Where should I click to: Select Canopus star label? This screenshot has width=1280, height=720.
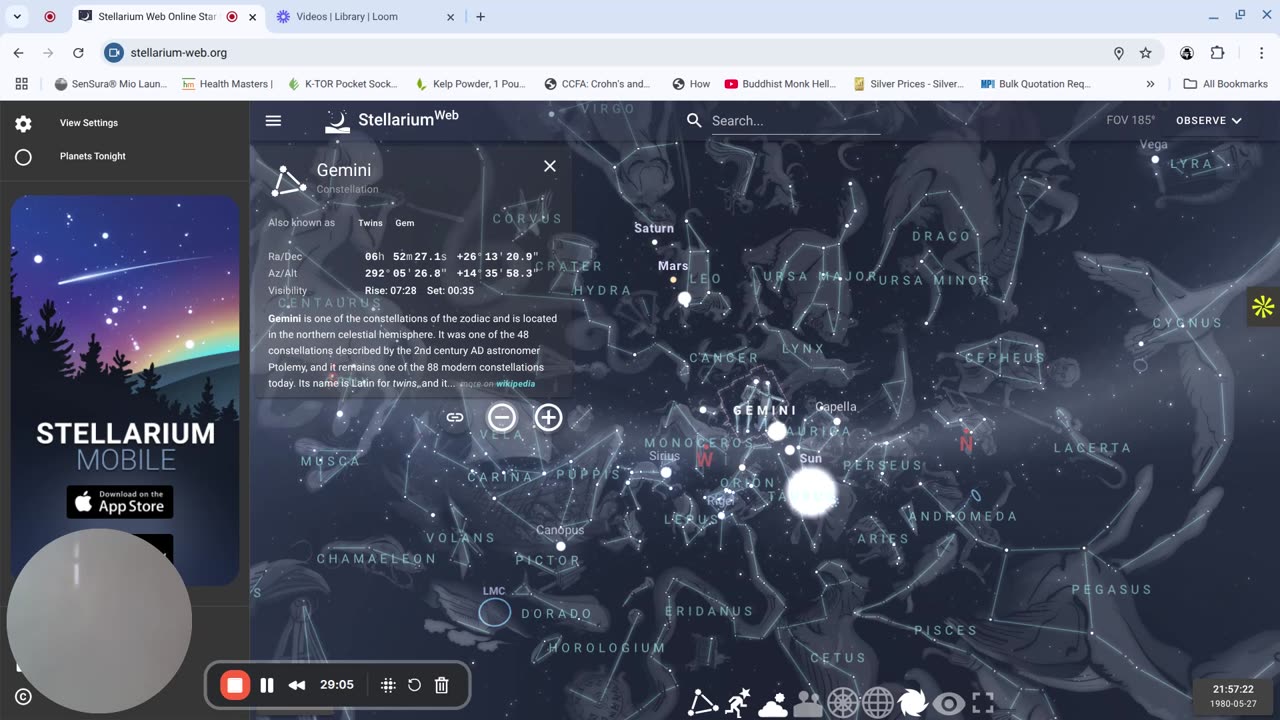pyautogui.click(x=560, y=530)
